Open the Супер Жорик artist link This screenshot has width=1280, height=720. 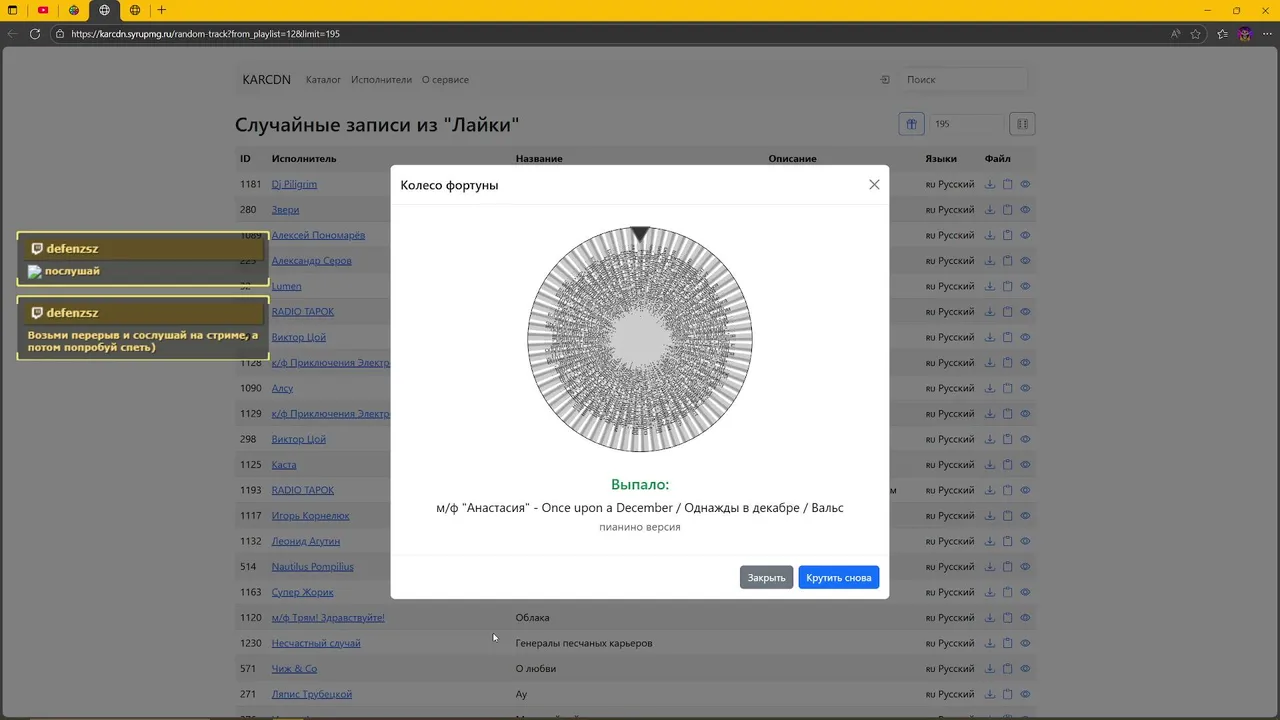[x=302, y=592]
